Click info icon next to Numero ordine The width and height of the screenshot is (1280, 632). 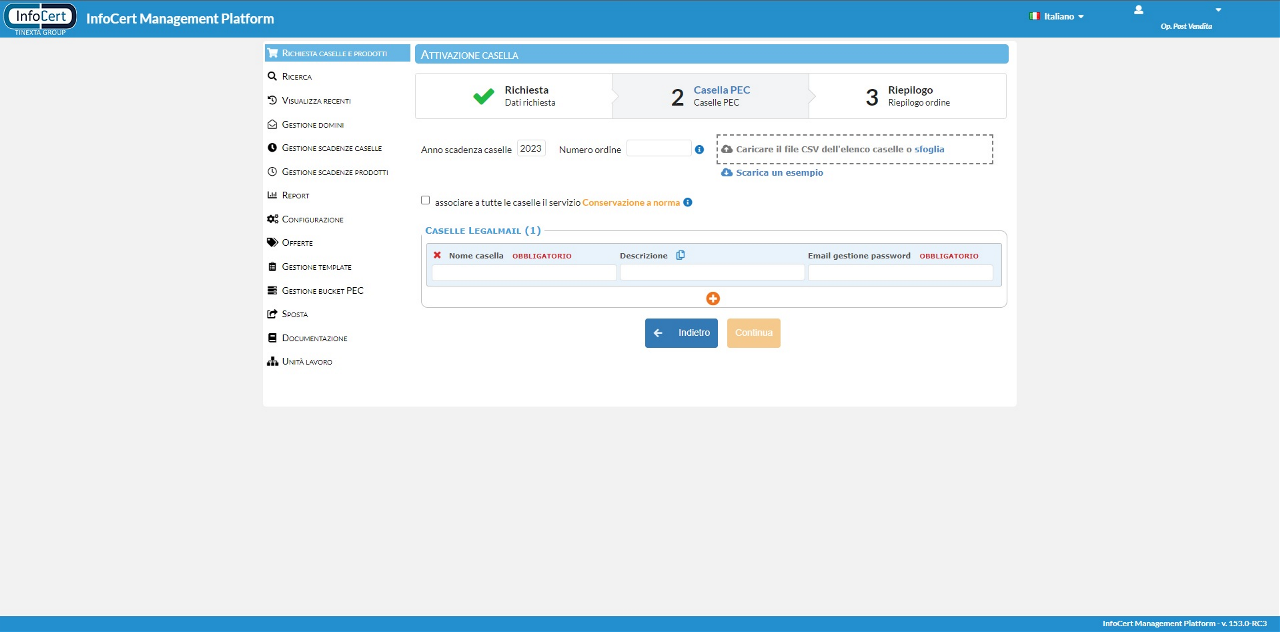[x=699, y=150]
